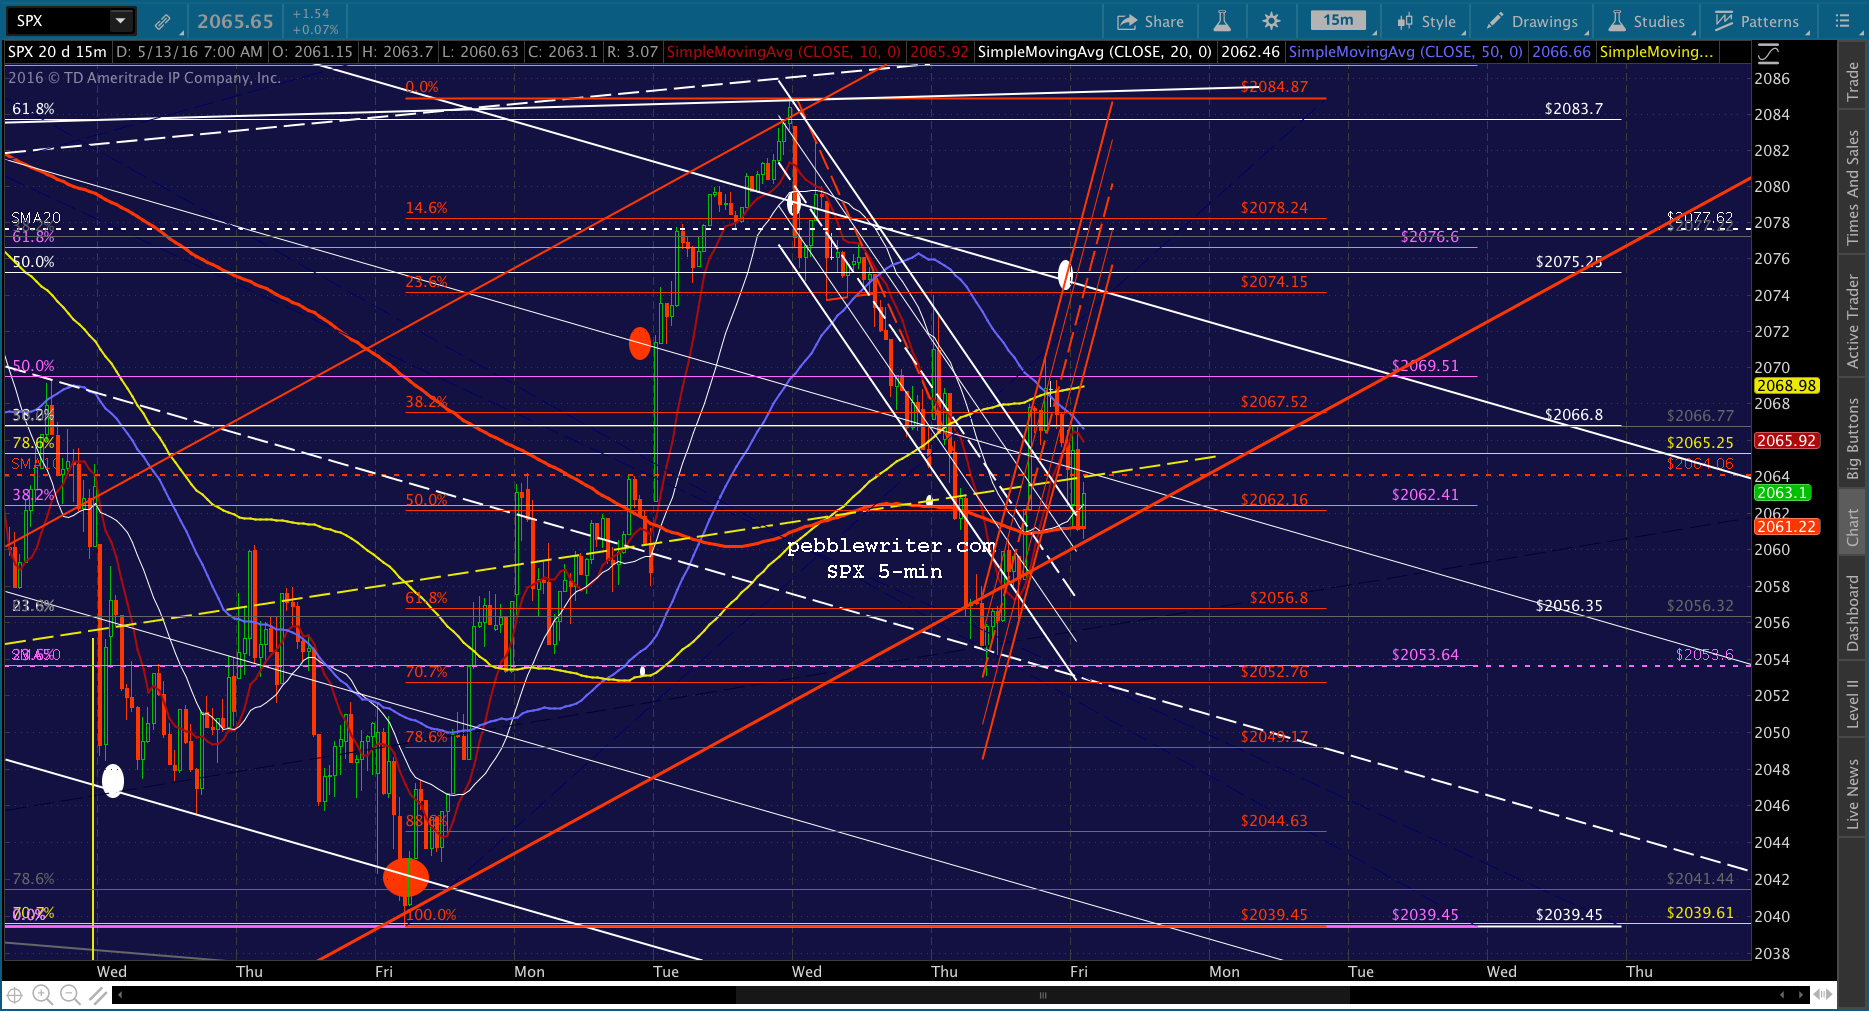Change the 15m timeframe setting

(1339, 20)
